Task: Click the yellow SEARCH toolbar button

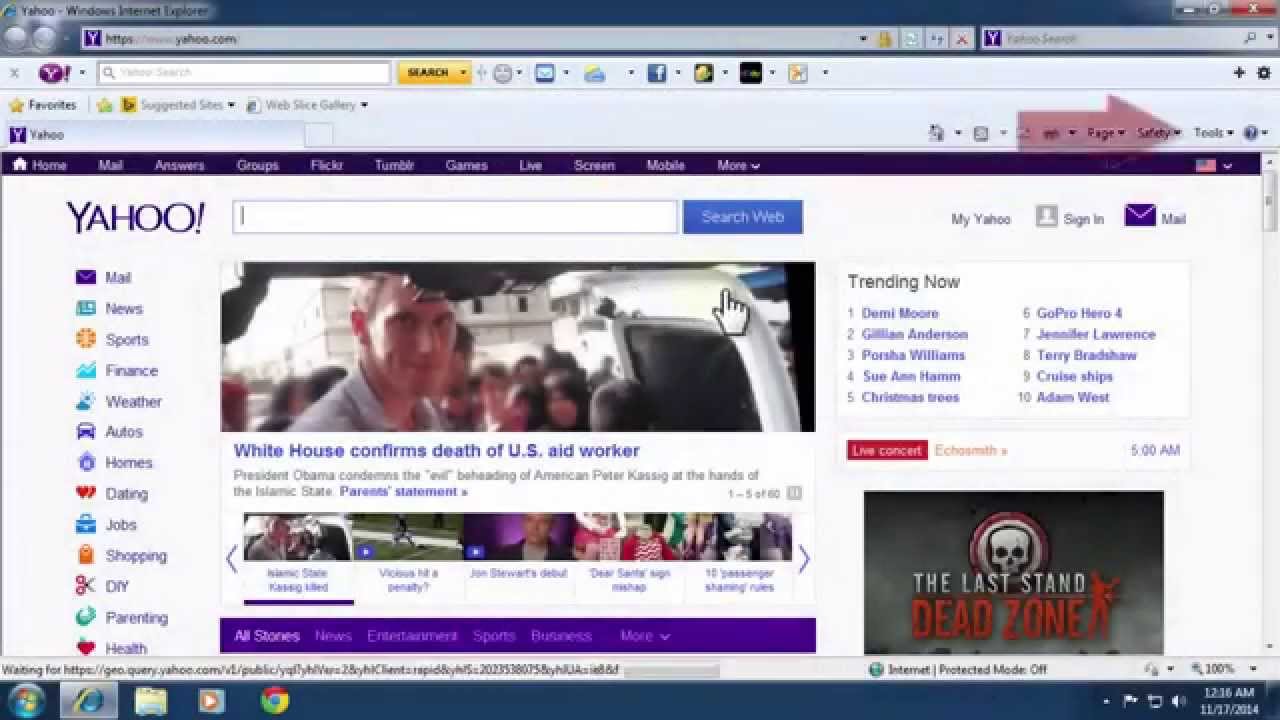Action: coord(428,73)
